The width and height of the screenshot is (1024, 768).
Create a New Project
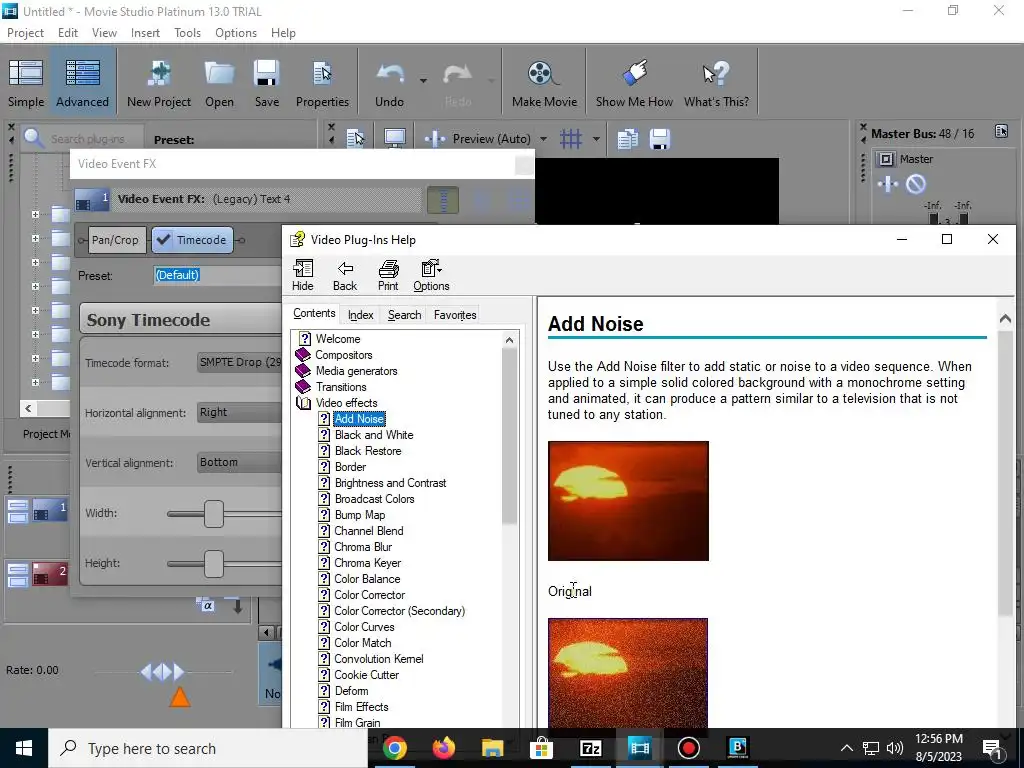(x=159, y=83)
